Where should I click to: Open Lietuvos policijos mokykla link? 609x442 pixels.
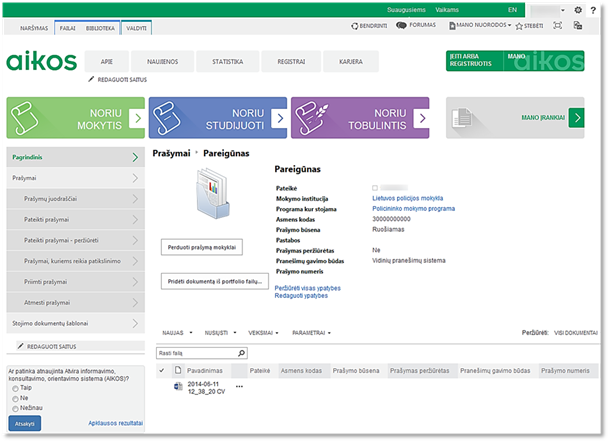tap(407, 198)
